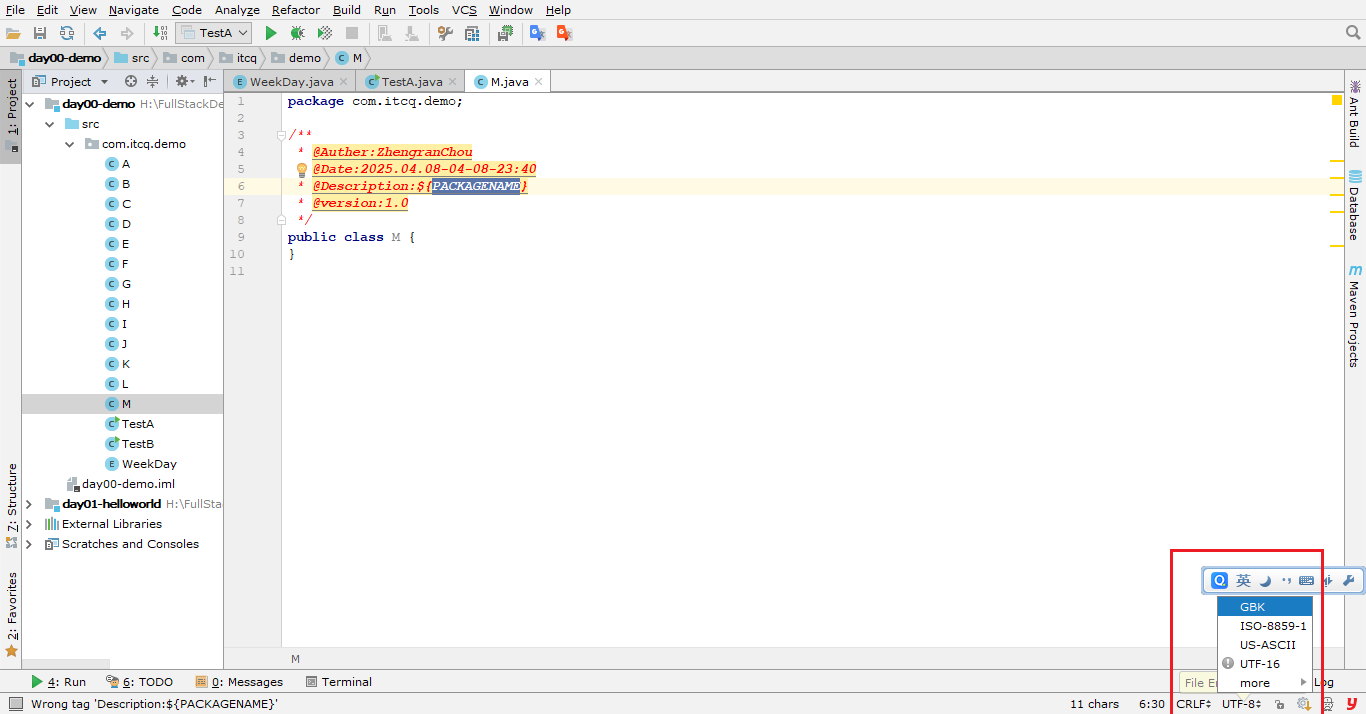Click the Build Project icon

click(x=160, y=33)
